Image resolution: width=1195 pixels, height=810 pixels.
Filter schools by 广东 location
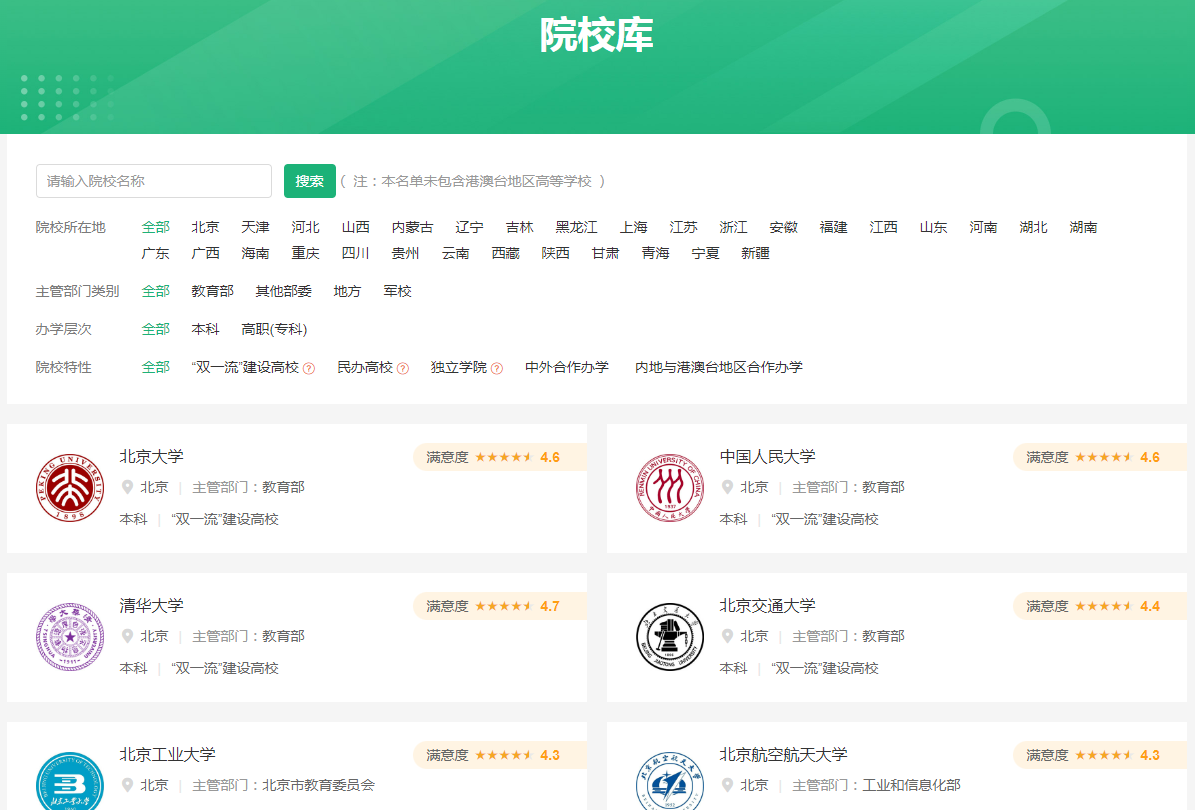[155, 253]
